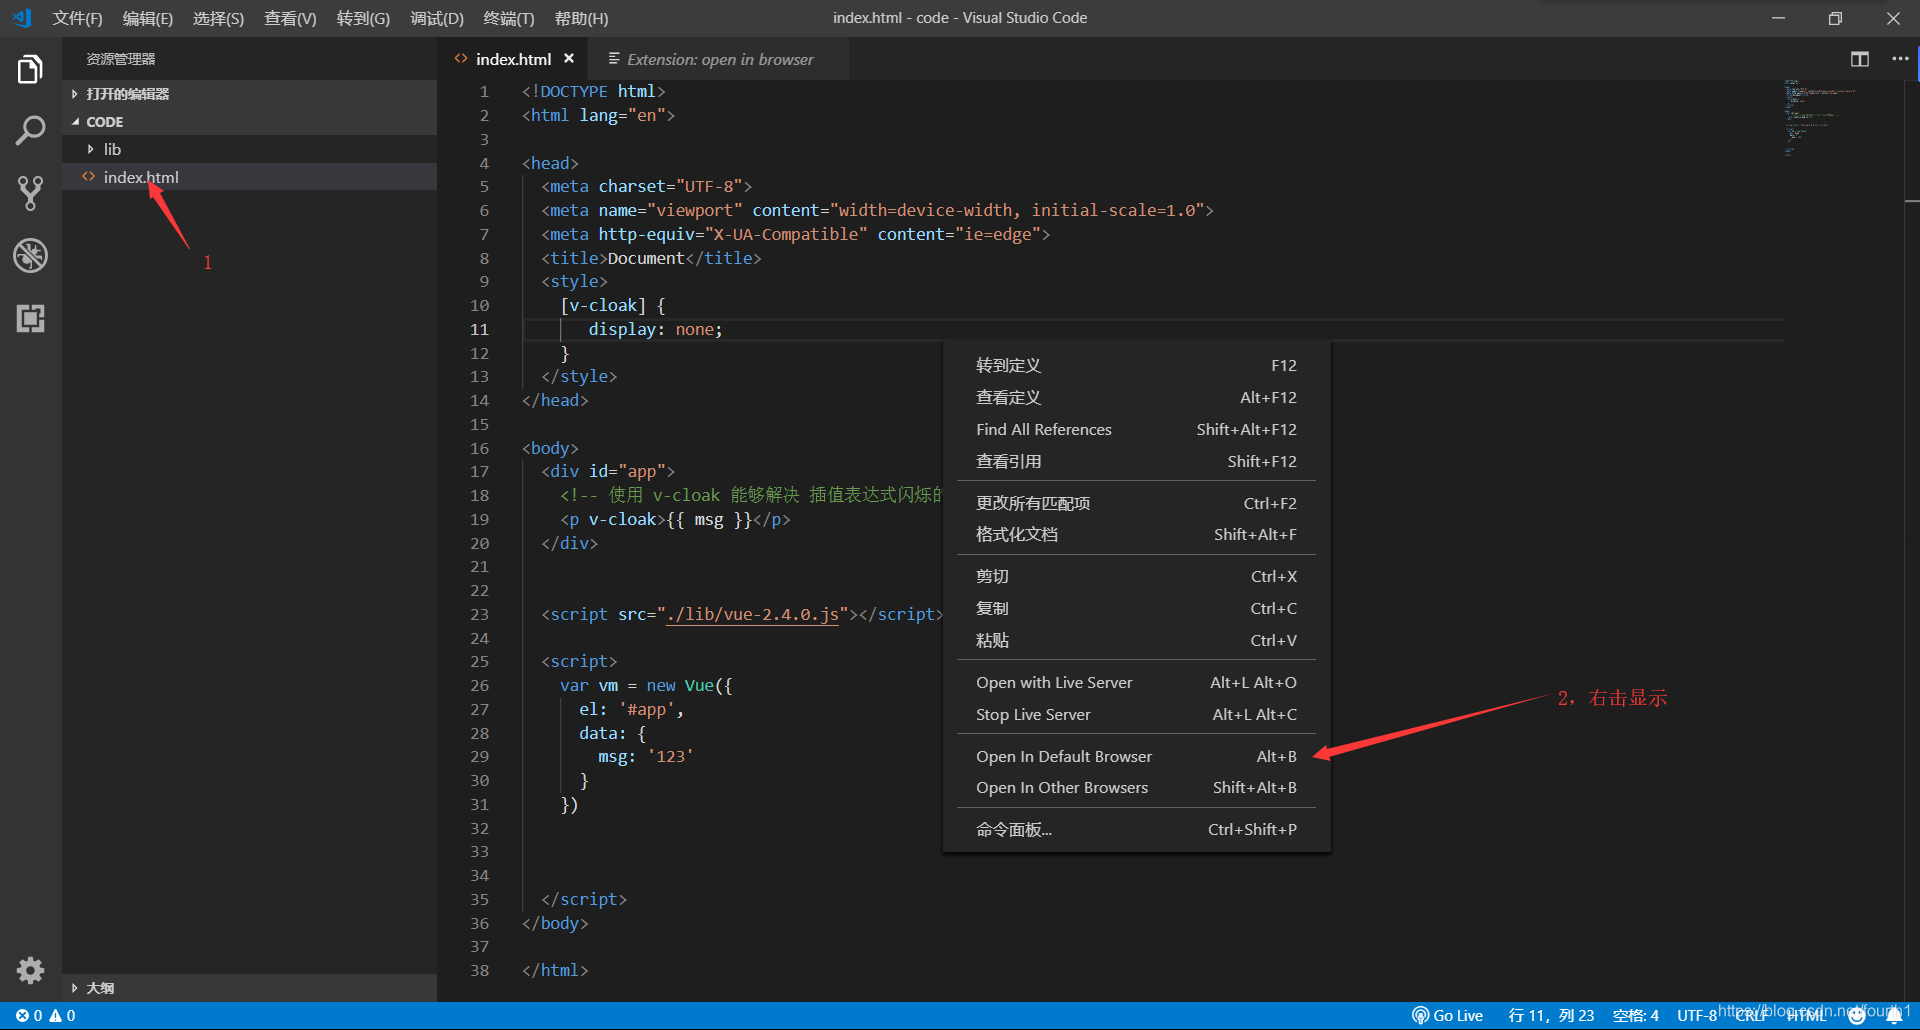
Task: Open the 查看(V) menu
Action: [x=290, y=18]
